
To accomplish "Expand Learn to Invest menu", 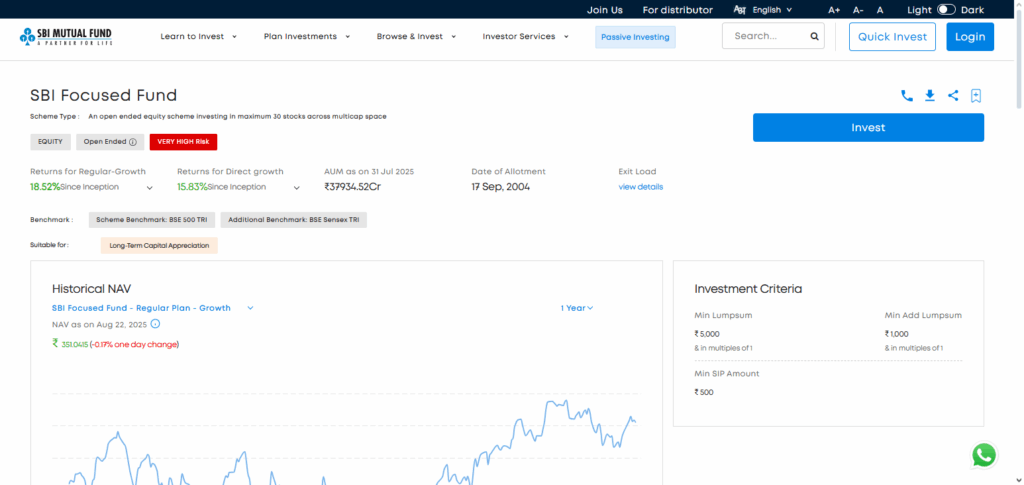I will click(199, 37).
